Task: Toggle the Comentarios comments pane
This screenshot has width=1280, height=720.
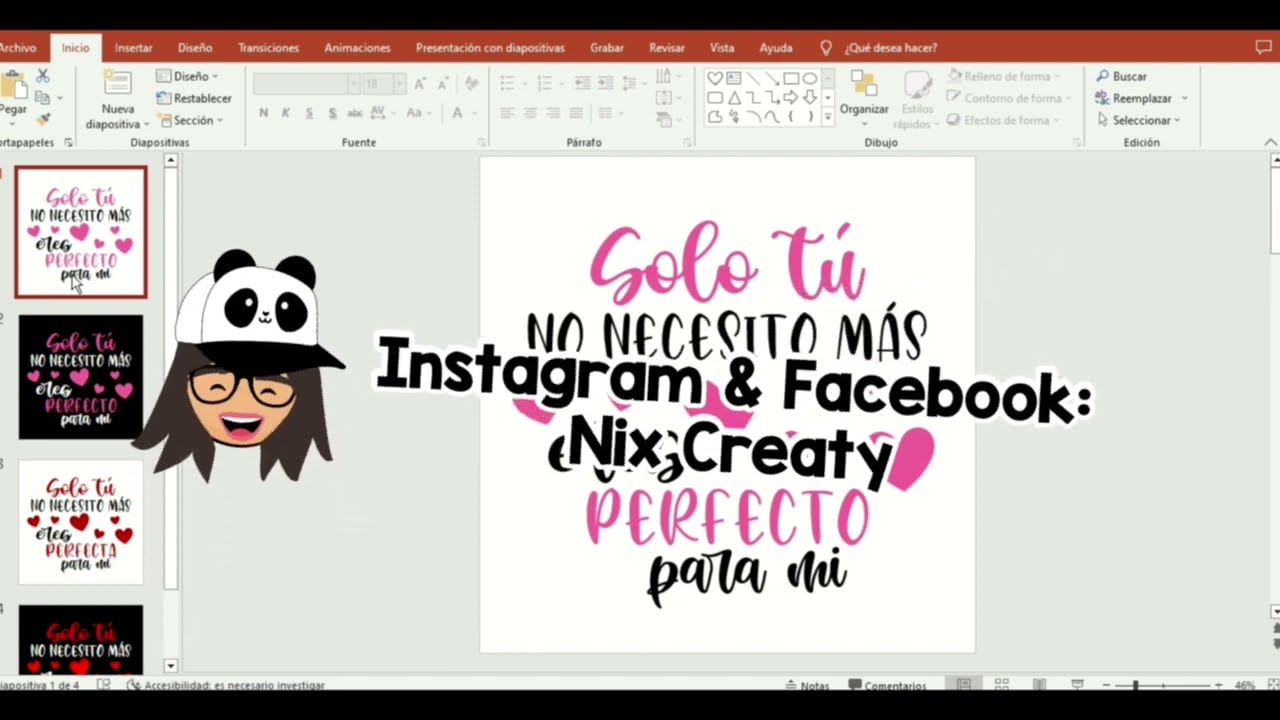Action: coord(887,686)
